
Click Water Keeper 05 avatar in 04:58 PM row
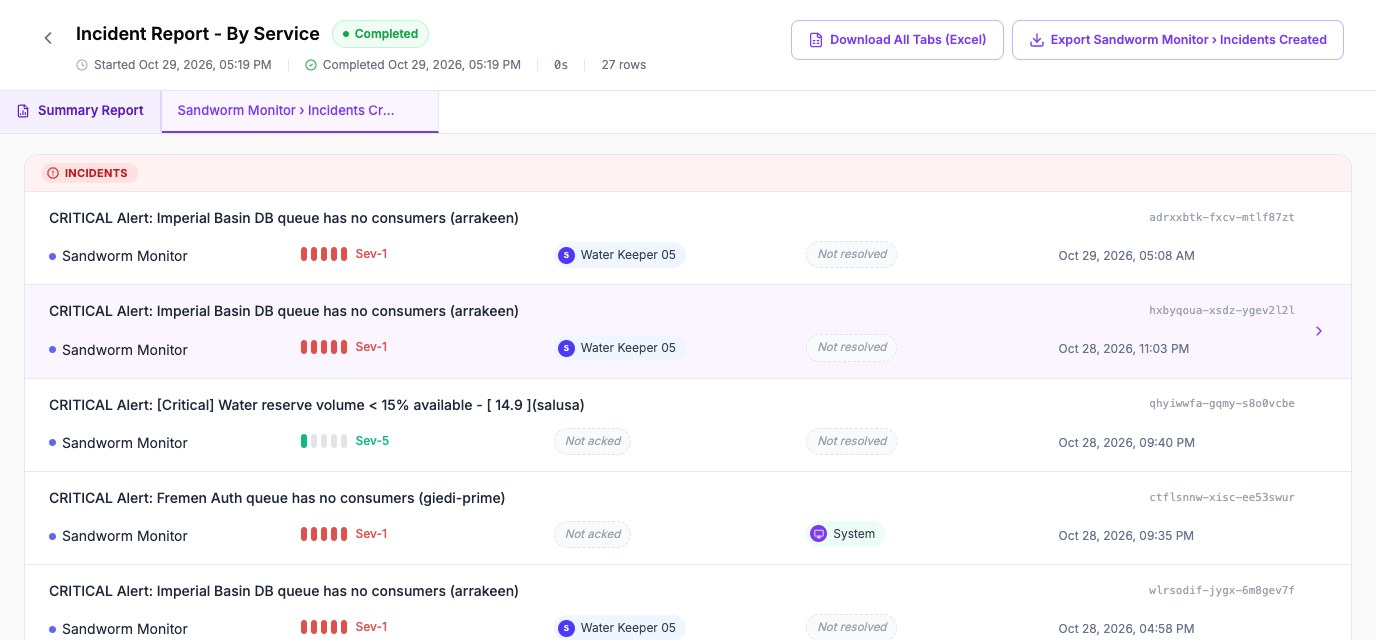point(566,628)
